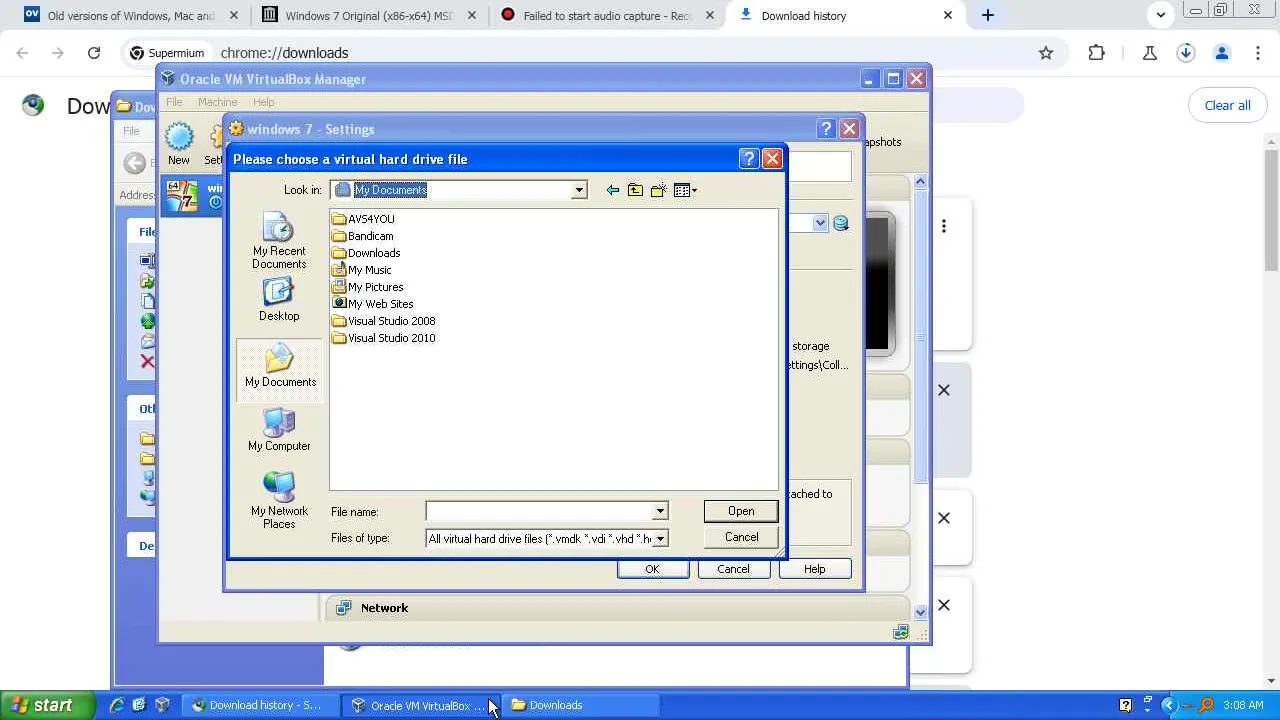Select the My Web Sites folder
This screenshot has height=720, width=1280.
pyautogui.click(x=373, y=304)
